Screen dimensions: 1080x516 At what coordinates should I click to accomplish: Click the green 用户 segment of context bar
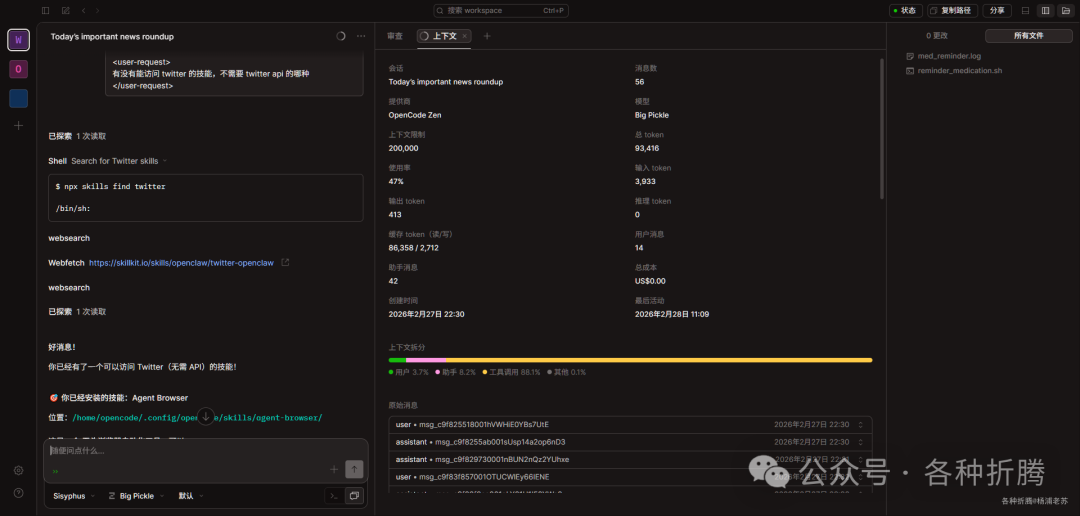[397, 360]
